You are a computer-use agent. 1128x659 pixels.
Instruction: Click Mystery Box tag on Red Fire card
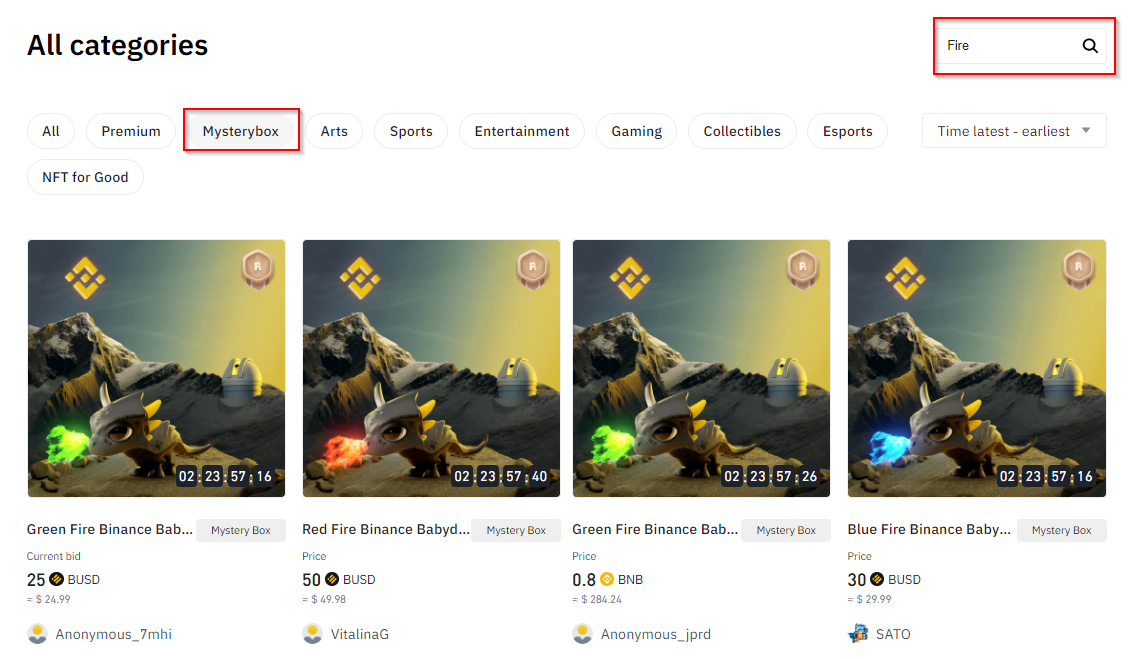[516, 530]
